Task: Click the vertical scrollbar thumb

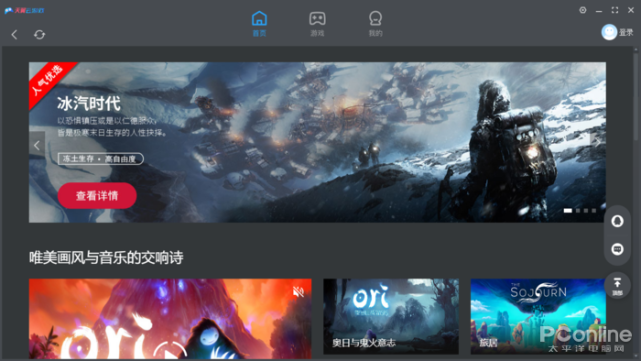Action: point(636,96)
